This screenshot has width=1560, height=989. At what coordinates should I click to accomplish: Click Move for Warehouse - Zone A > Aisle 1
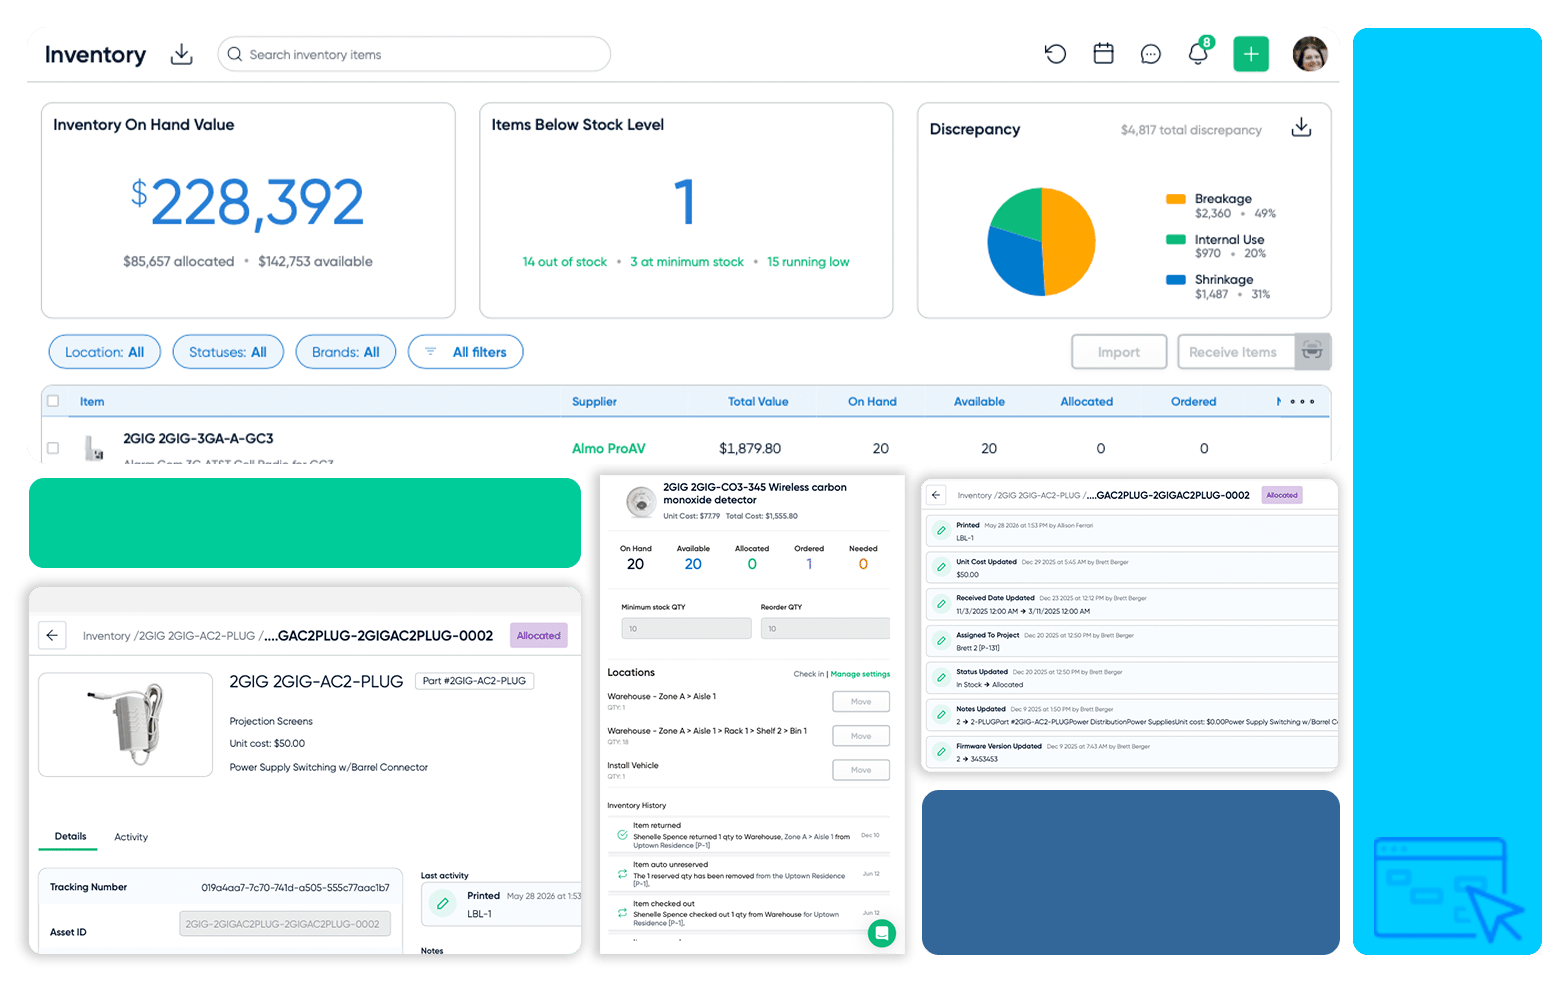pyautogui.click(x=861, y=702)
